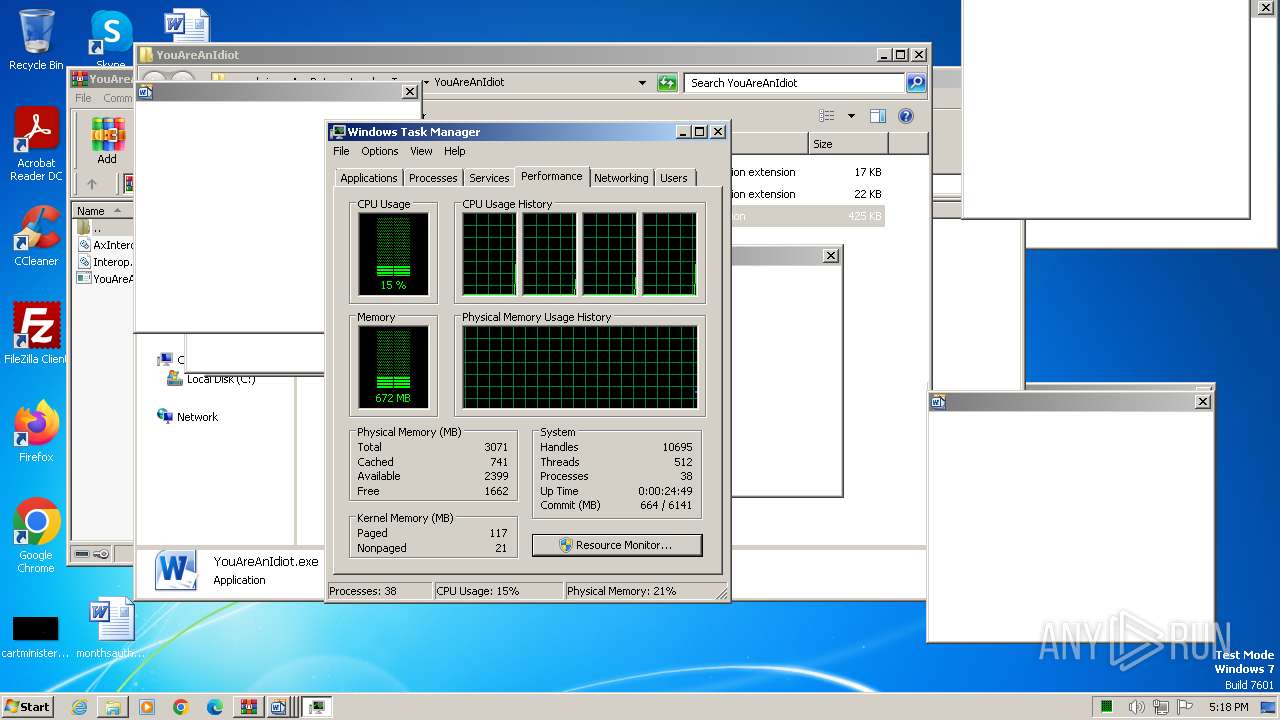Open WinRAR File menu
The image size is (1280, 720).
(83, 98)
